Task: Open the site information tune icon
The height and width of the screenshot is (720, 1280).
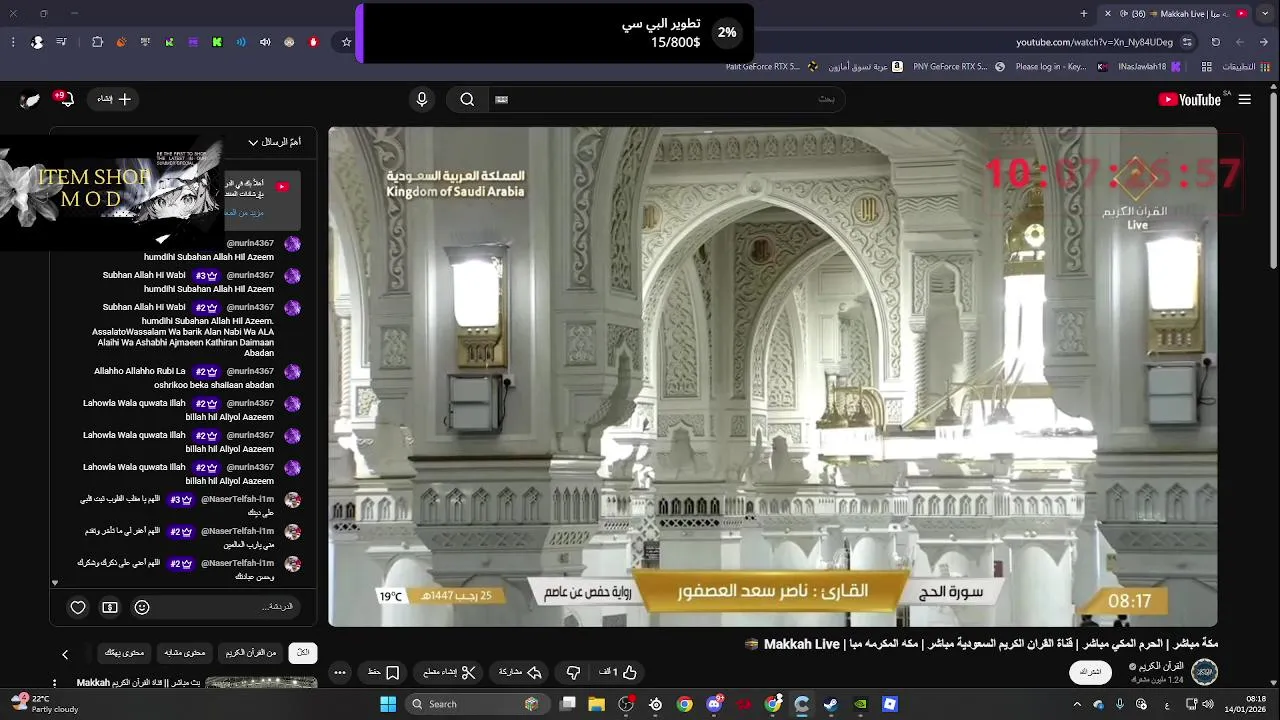Action: coord(1187,42)
